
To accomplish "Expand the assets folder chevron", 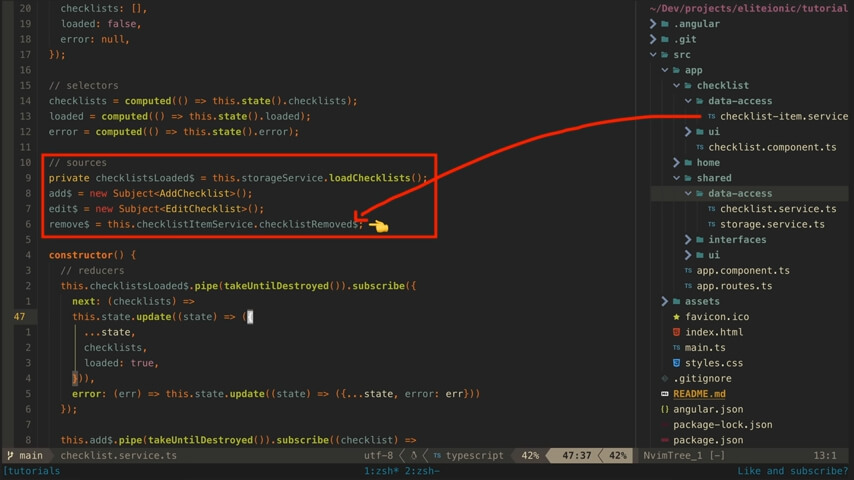I will tap(664, 301).
